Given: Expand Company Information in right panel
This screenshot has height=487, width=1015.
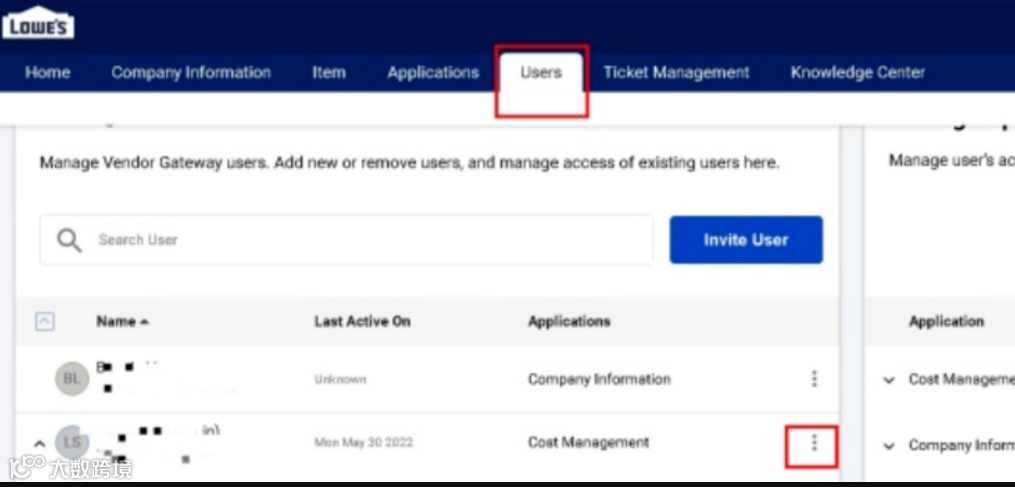Looking at the screenshot, I should 889,446.
